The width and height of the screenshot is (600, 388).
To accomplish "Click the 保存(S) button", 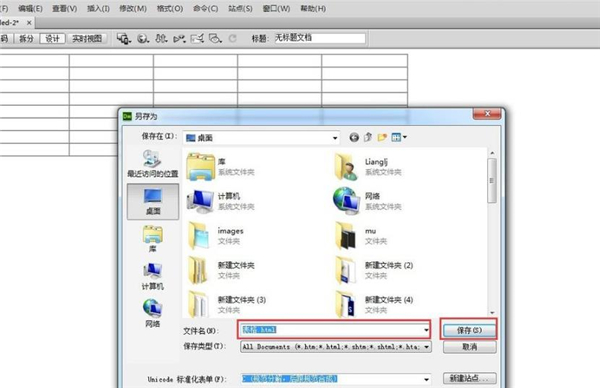I will [469, 330].
